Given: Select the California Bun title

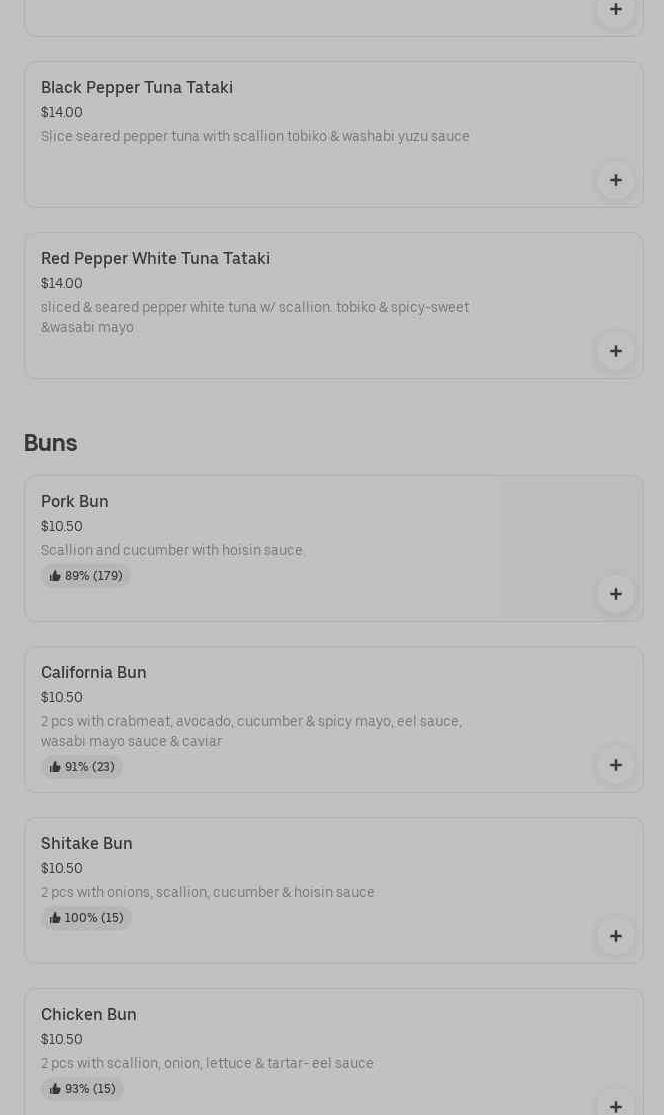Looking at the screenshot, I should point(94,673).
